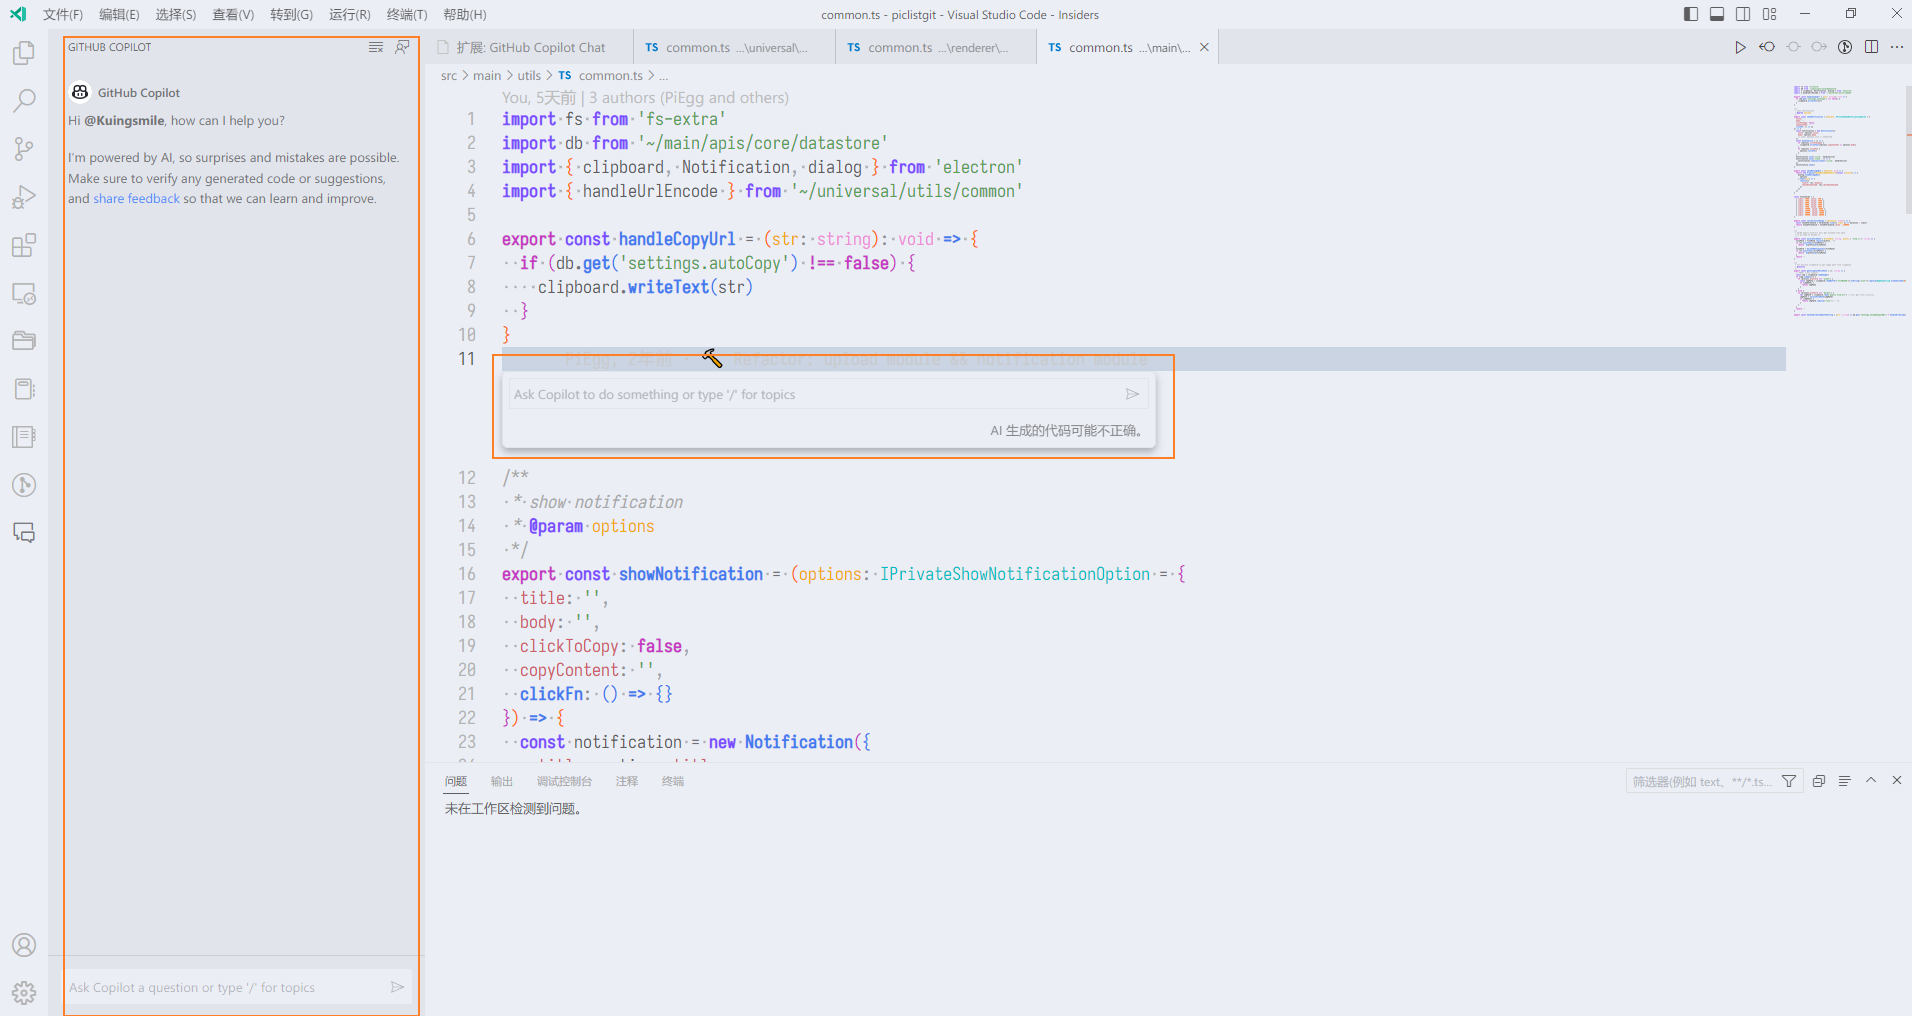This screenshot has width=1912, height=1016.
Task: Open the 文件(F) menu
Action: click(62, 14)
